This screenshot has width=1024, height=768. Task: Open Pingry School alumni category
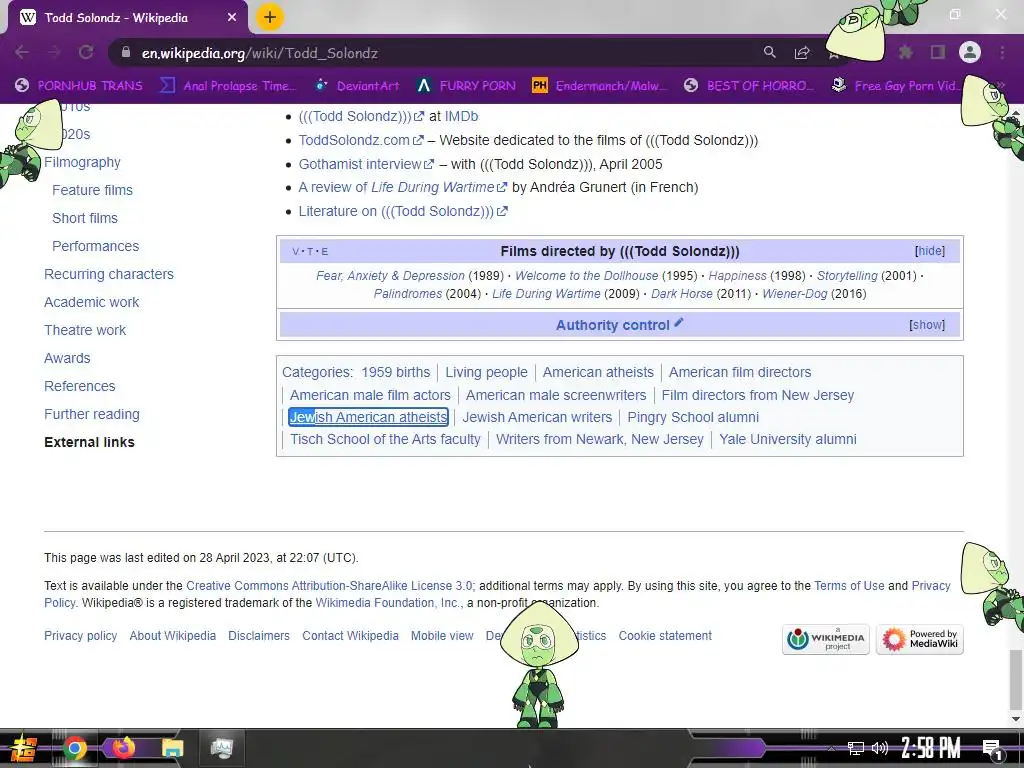(x=693, y=417)
